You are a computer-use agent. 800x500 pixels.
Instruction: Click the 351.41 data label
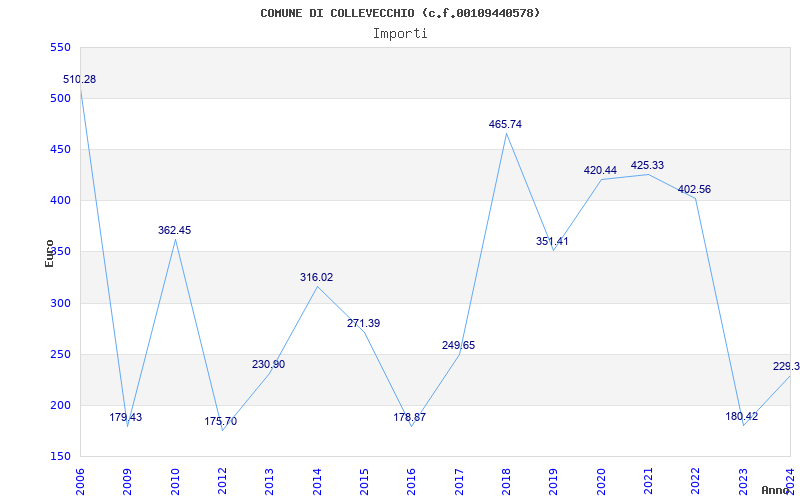tap(552, 241)
